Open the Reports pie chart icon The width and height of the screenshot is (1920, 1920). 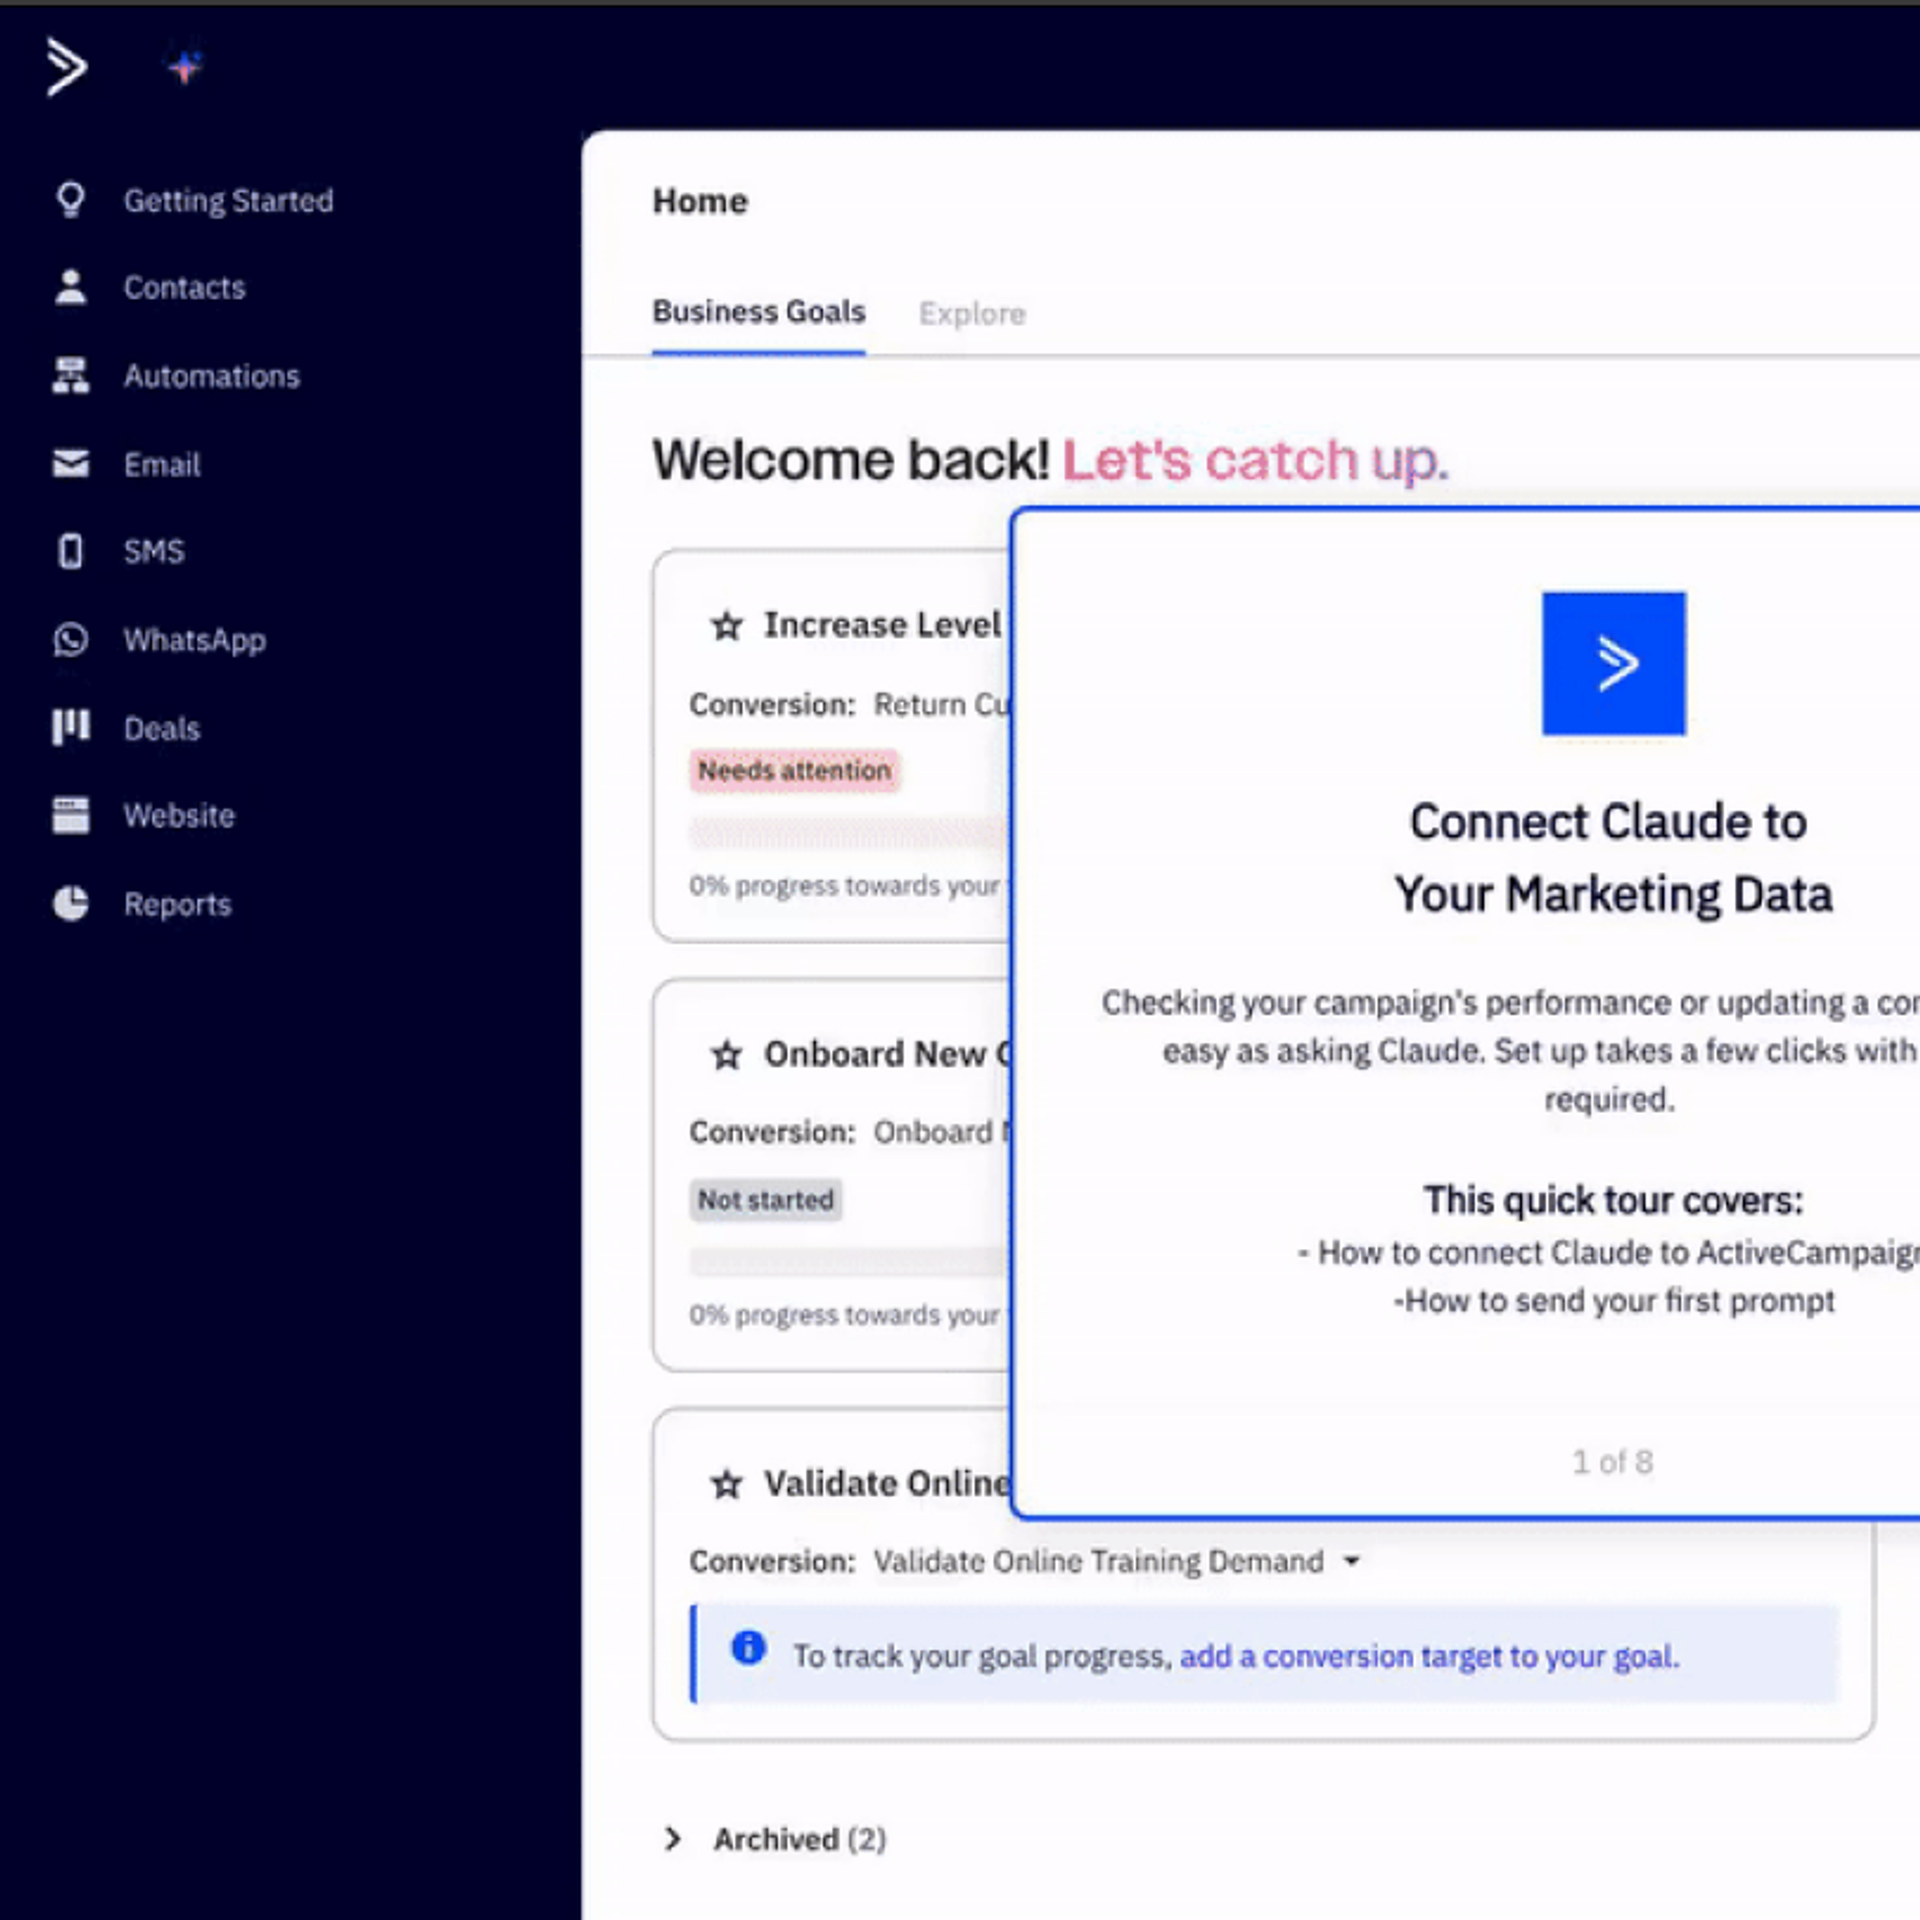[70, 904]
